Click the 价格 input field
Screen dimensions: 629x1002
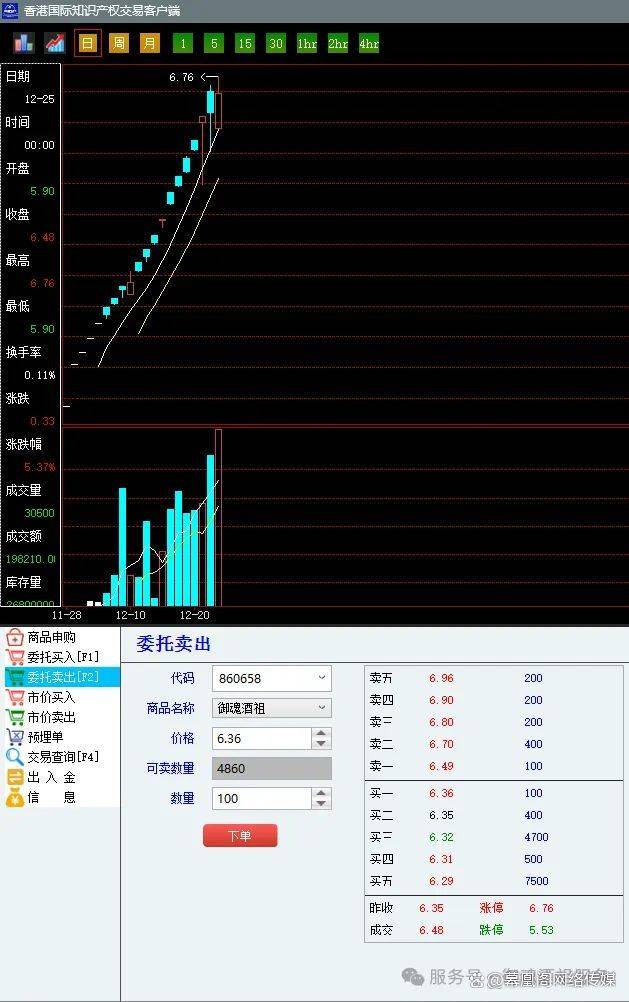click(262, 738)
